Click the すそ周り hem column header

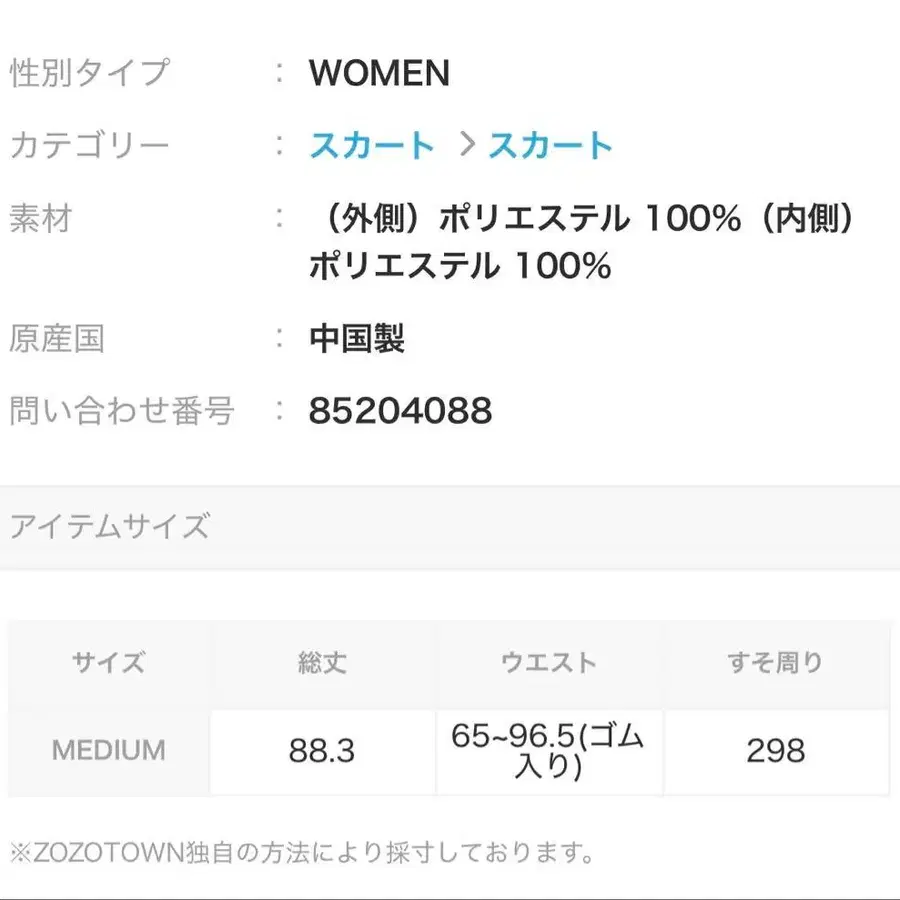click(x=775, y=661)
